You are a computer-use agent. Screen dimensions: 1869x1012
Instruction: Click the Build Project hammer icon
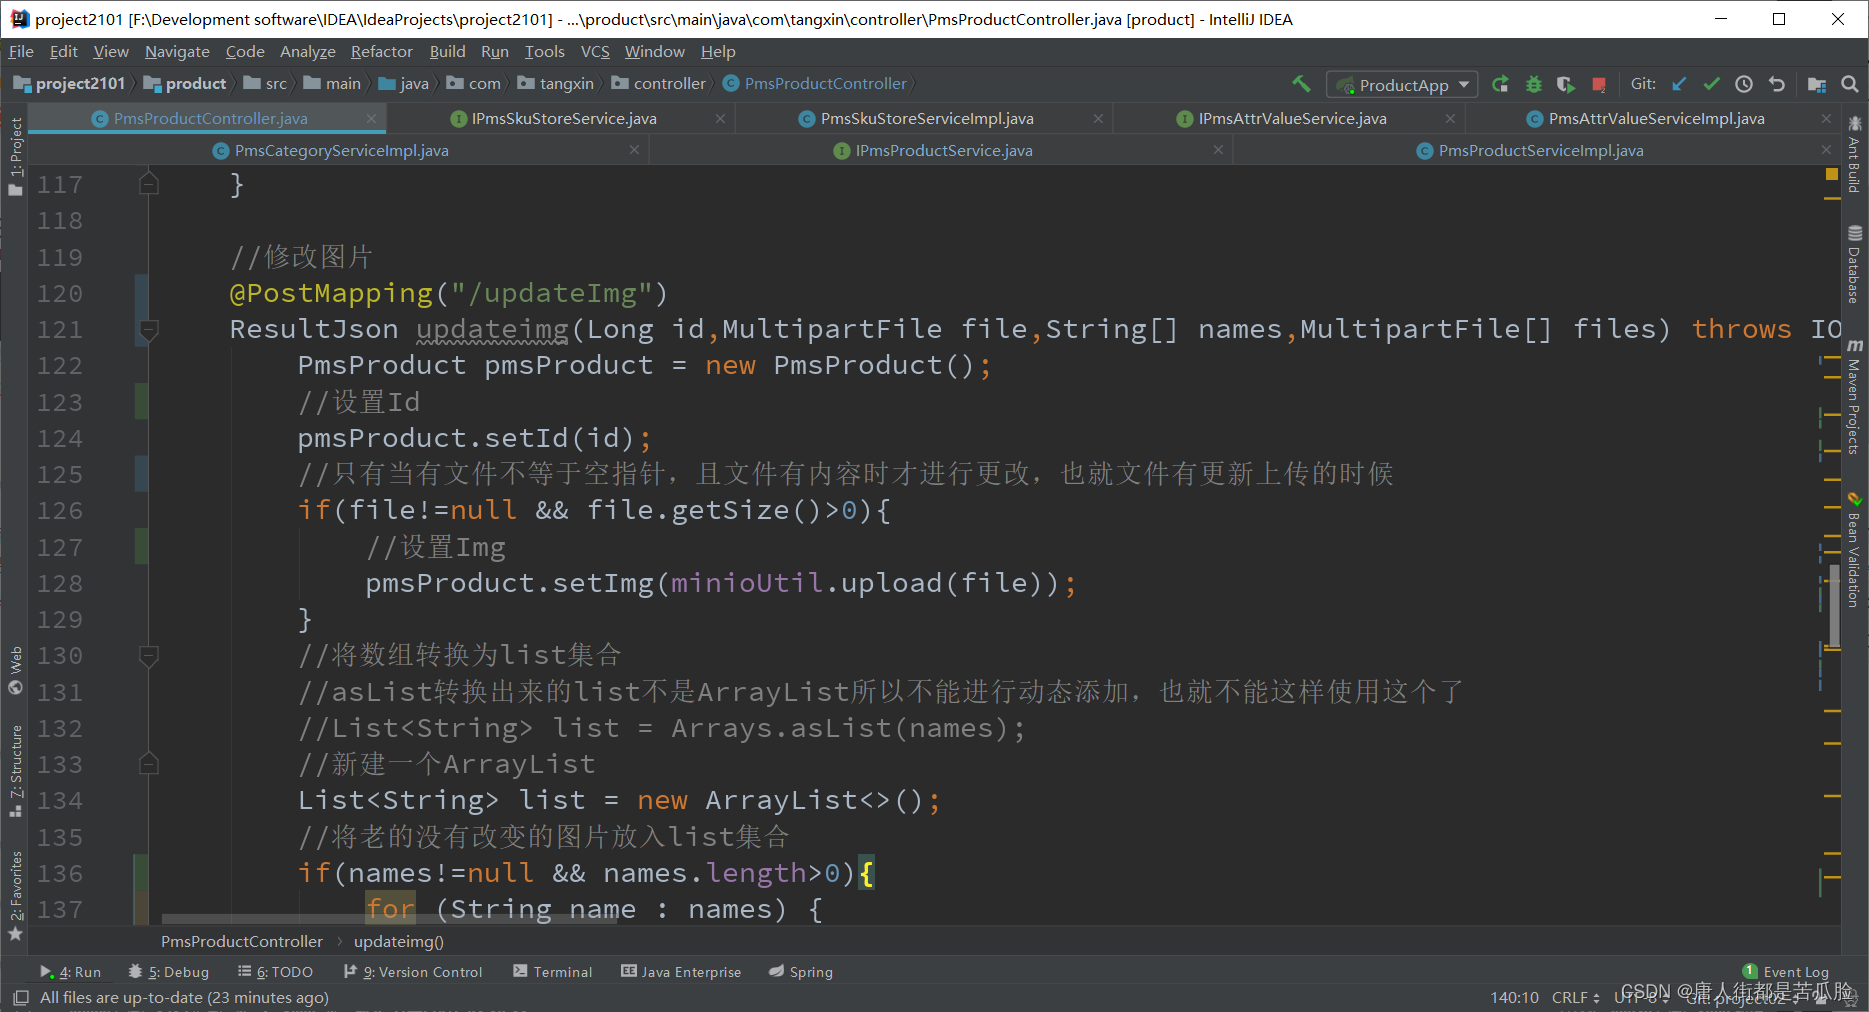click(1300, 84)
